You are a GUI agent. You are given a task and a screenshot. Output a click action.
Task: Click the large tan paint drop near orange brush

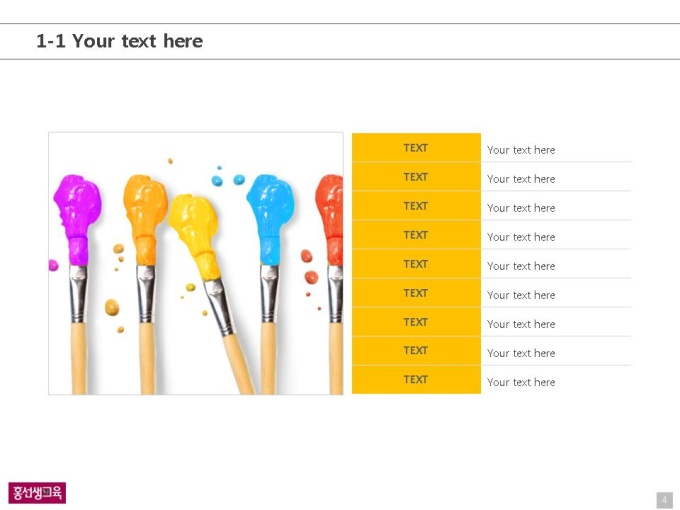pos(112,307)
